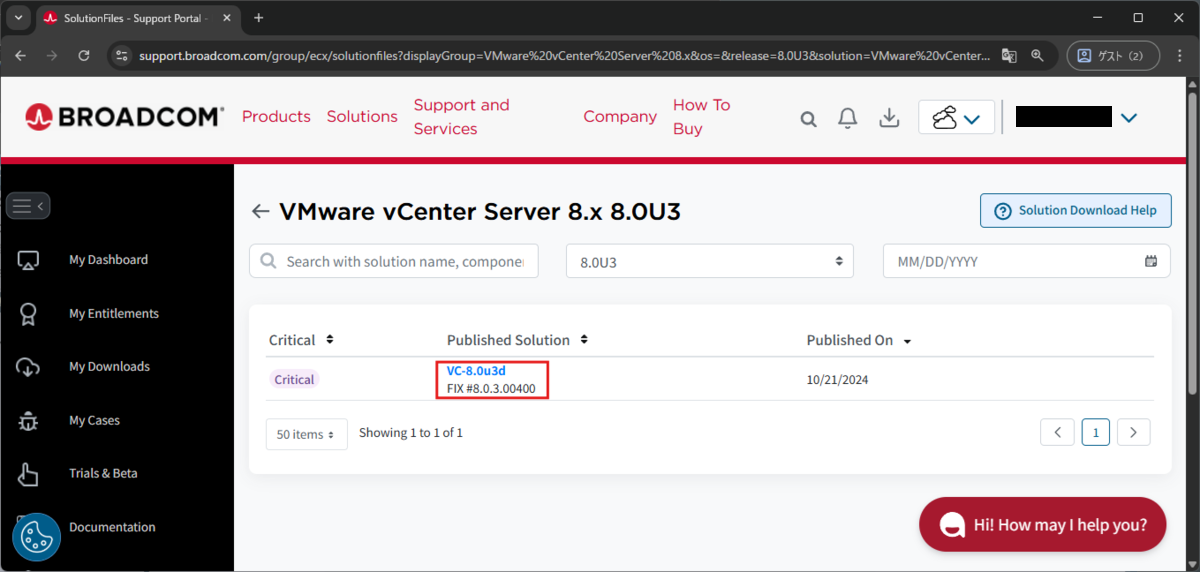Open the Support and Services menu

[461, 117]
